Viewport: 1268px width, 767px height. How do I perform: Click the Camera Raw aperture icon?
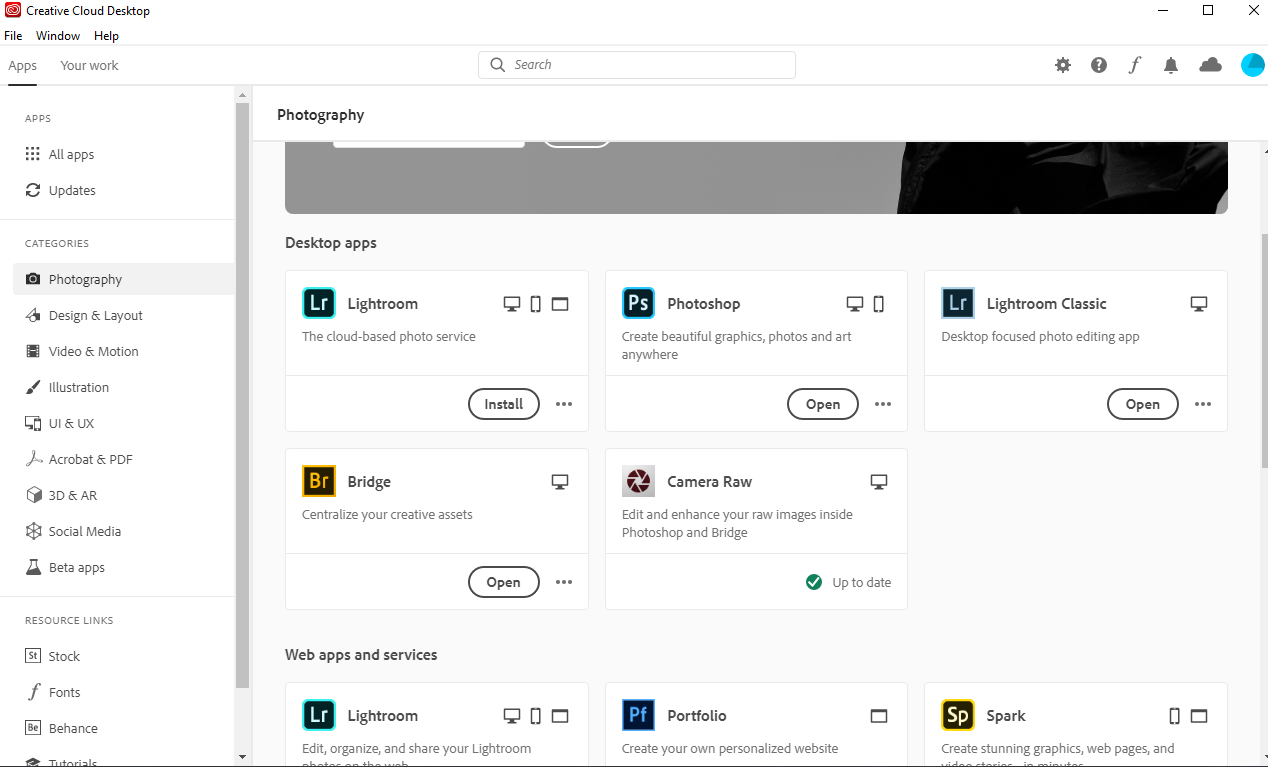coord(638,481)
